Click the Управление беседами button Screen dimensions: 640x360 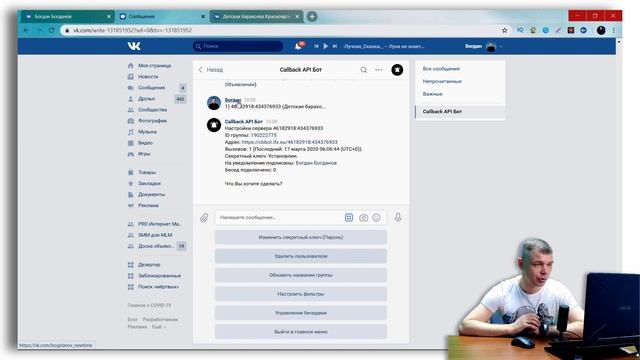(x=301, y=313)
